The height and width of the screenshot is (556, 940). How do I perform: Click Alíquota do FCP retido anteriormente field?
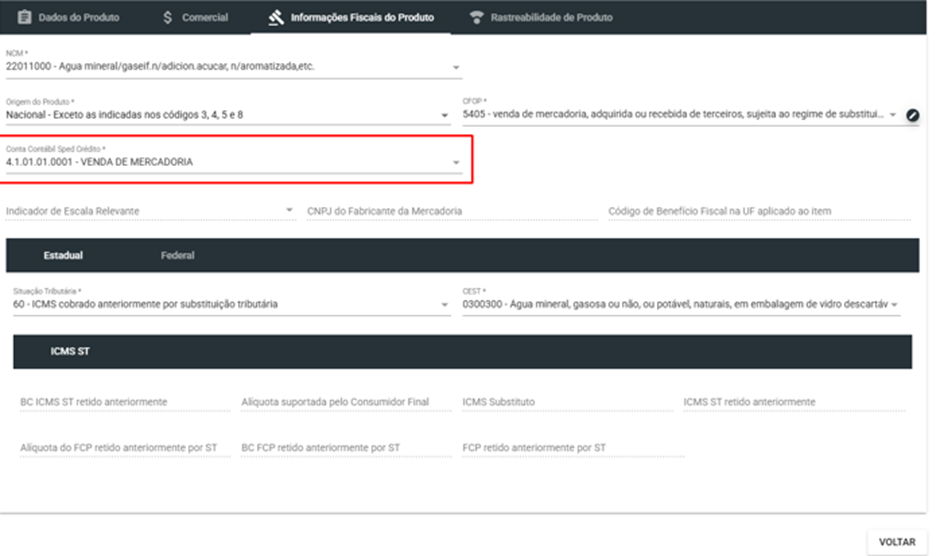[x=125, y=447]
